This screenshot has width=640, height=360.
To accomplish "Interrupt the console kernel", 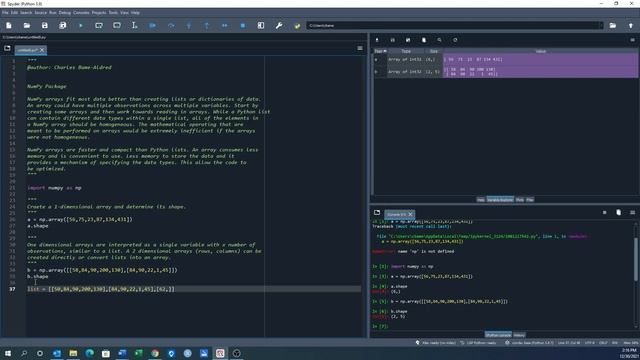I will click(604, 213).
